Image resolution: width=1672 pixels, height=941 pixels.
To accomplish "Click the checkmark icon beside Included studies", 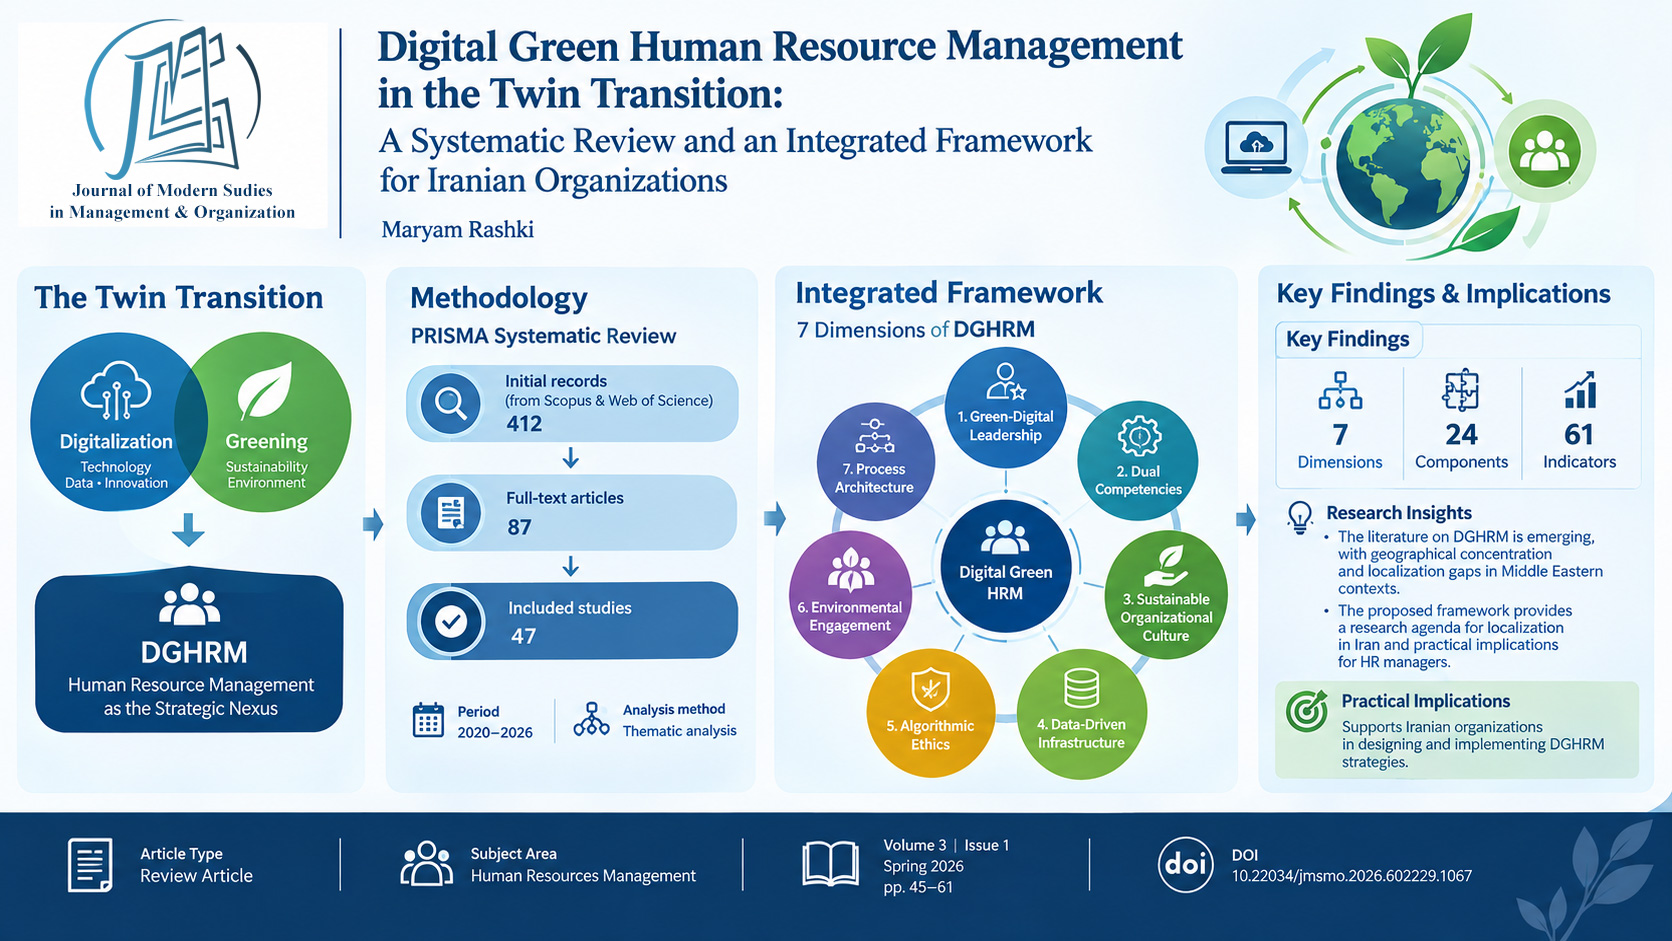I will point(451,622).
